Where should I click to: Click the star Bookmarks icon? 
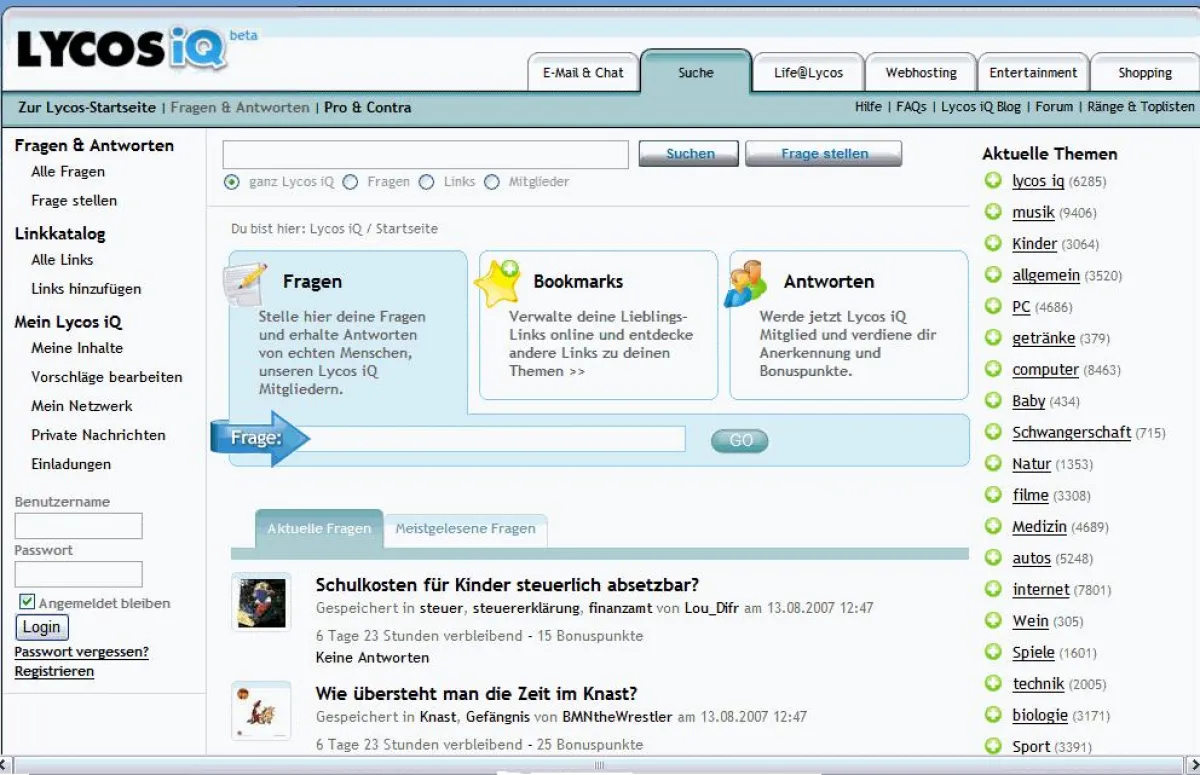(497, 283)
